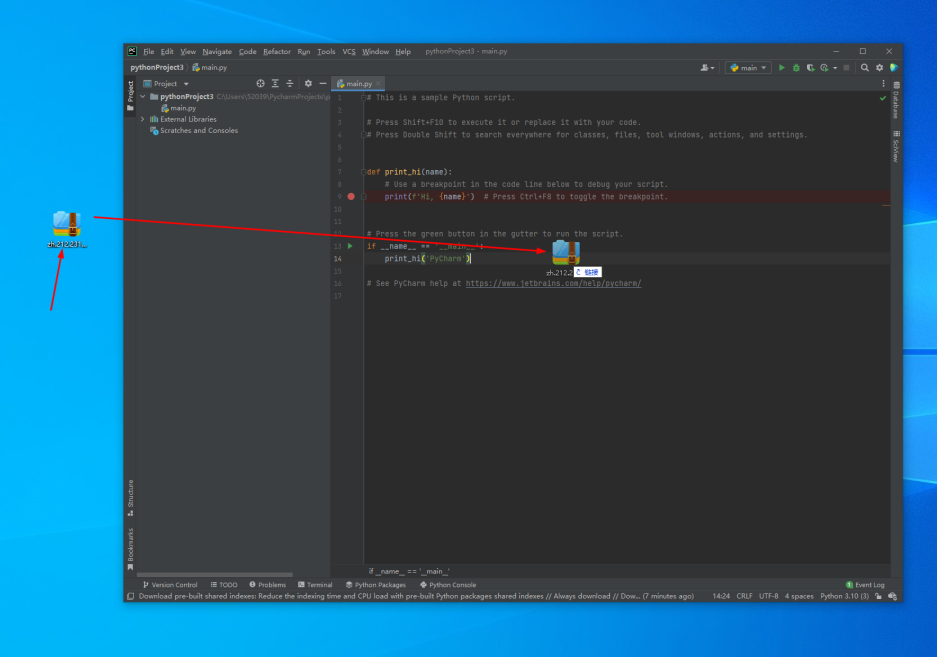Click the green inspection checkmark in the editor
The height and width of the screenshot is (657, 937).
(883, 98)
